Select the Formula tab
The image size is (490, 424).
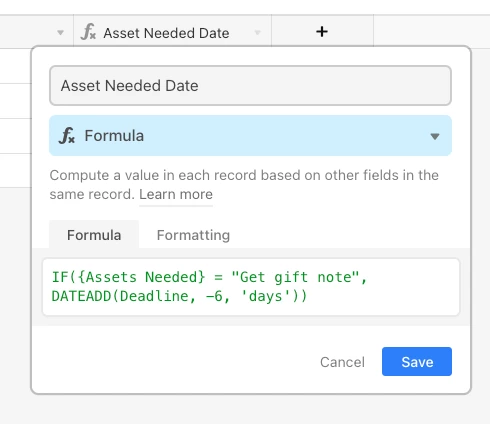coord(94,235)
